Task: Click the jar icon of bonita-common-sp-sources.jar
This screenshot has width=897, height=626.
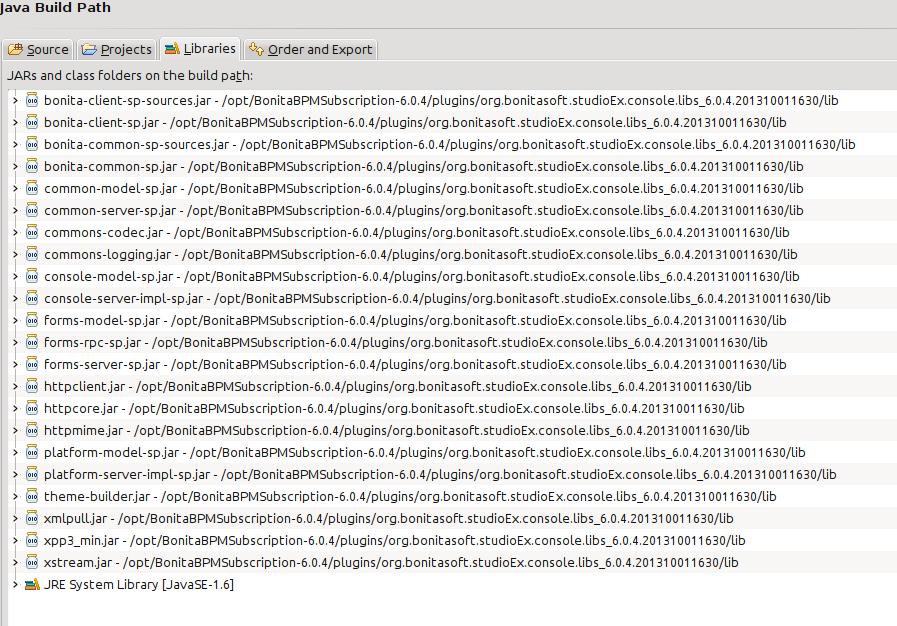Action: pyautogui.click(x=32, y=144)
